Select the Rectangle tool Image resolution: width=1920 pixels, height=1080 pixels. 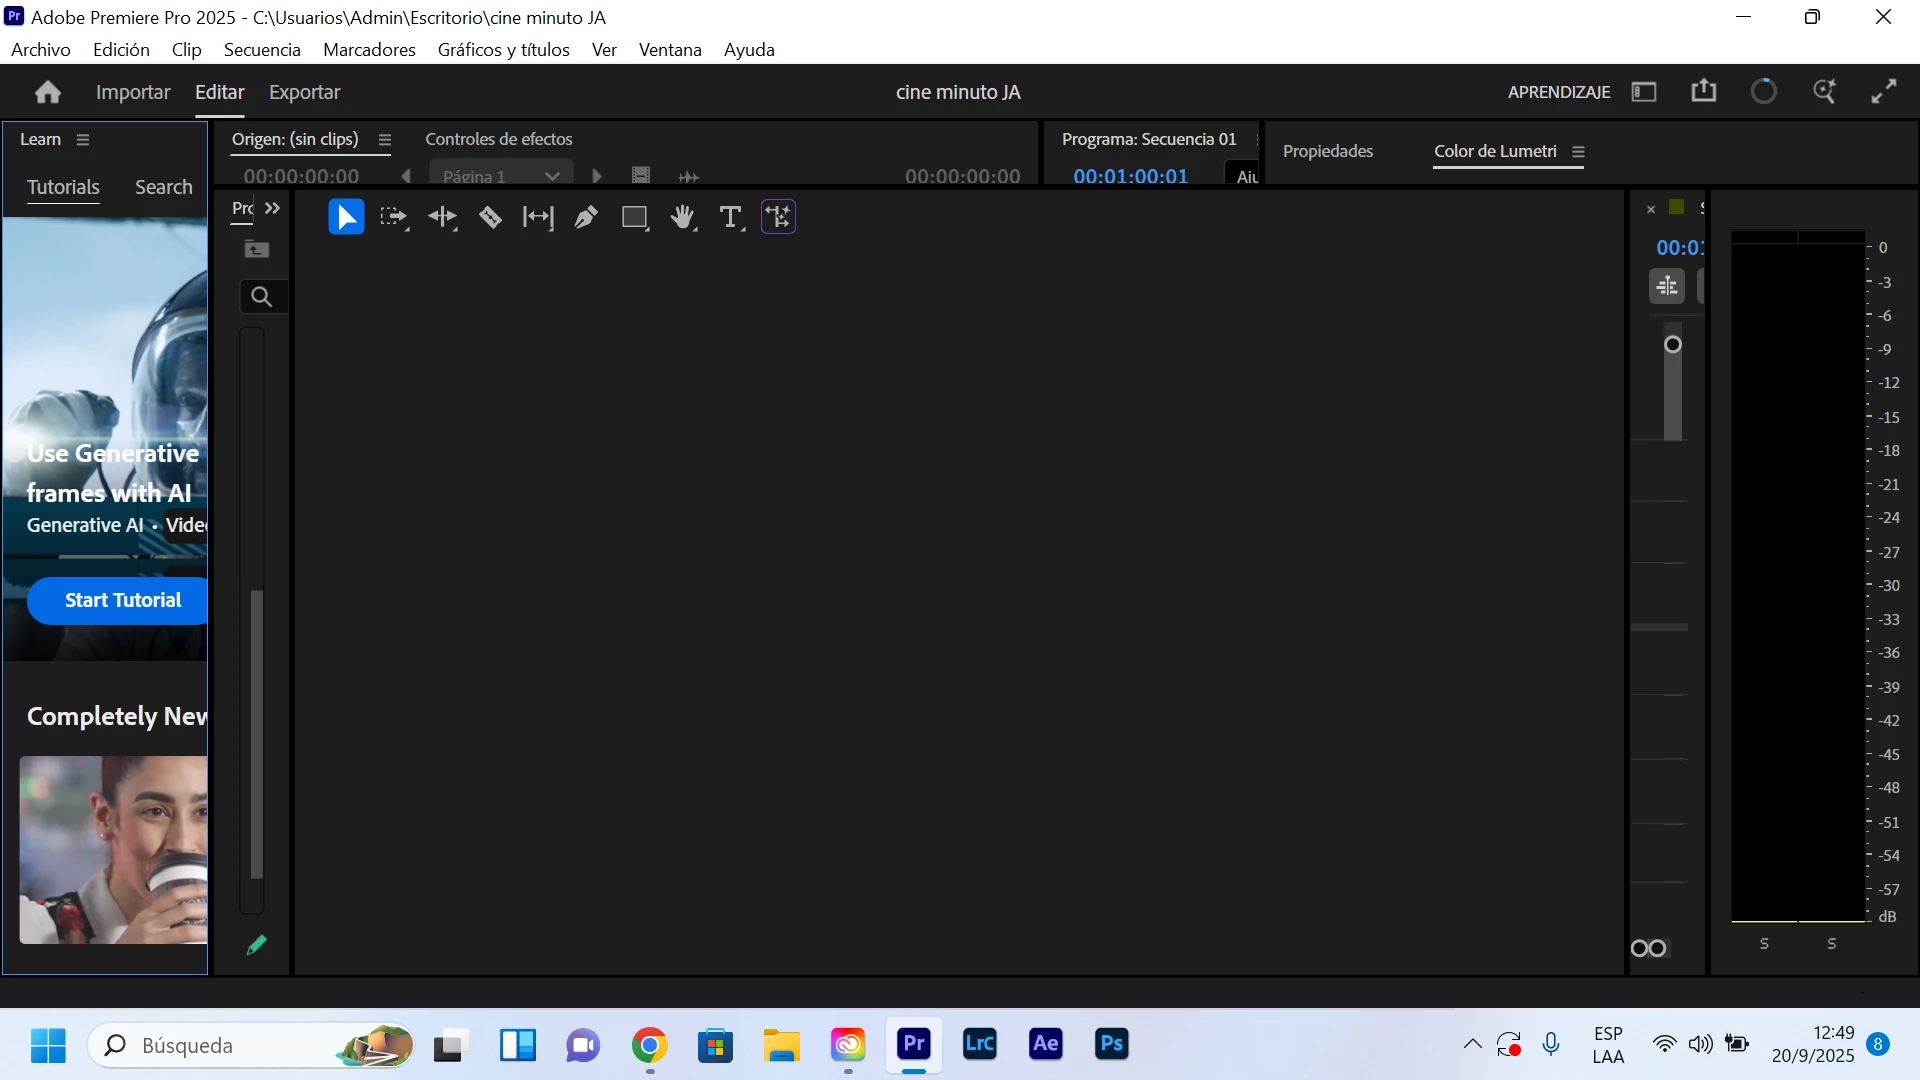click(x=635, y=217)
